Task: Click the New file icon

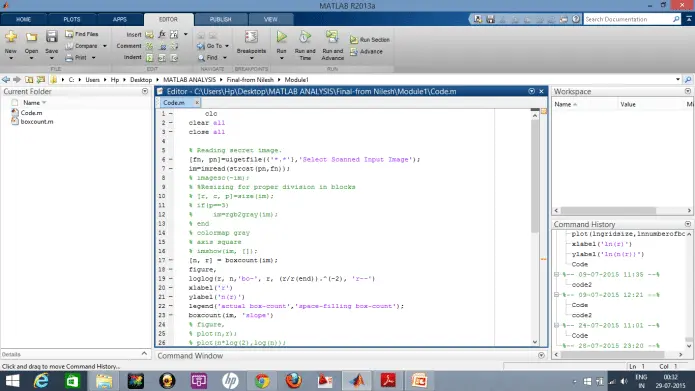Action: click(x=11, y=37)
